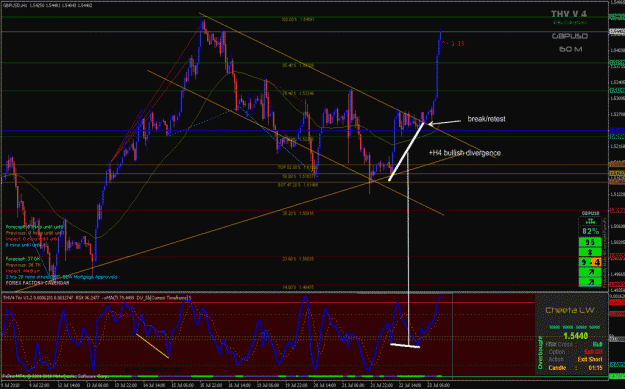Click the green and orange '9 - 4' meter box
The height and width of the screenshot is (389, 625).
coord(590,262)
